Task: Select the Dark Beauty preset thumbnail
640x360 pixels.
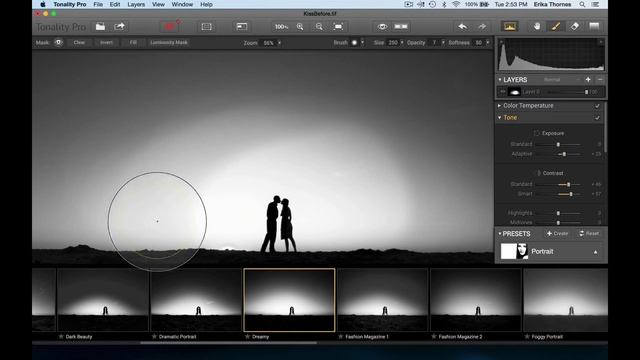Action: (x=103, y=300)
